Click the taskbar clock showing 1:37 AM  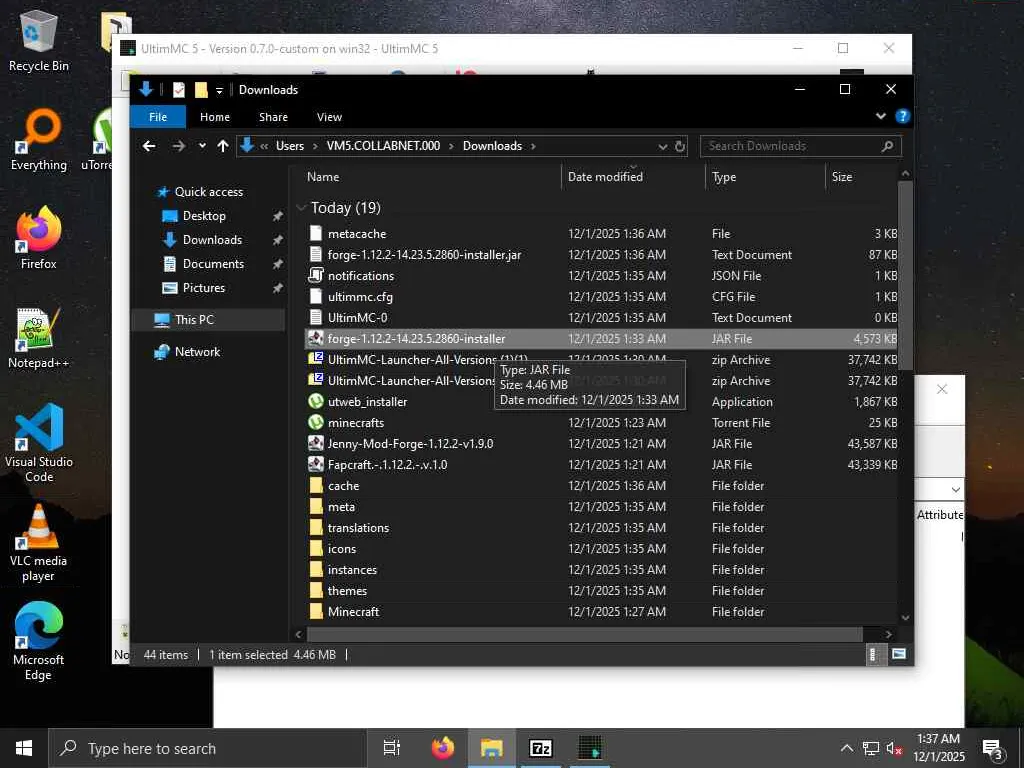coord(938,748)
